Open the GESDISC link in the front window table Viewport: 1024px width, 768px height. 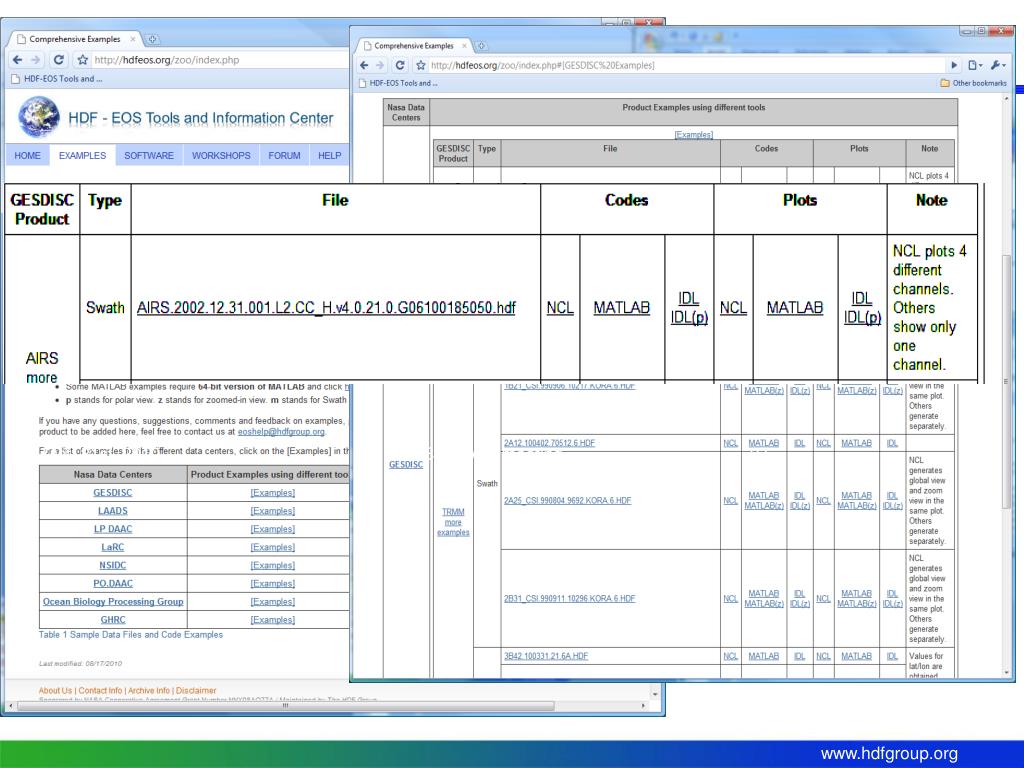(406, 464)
